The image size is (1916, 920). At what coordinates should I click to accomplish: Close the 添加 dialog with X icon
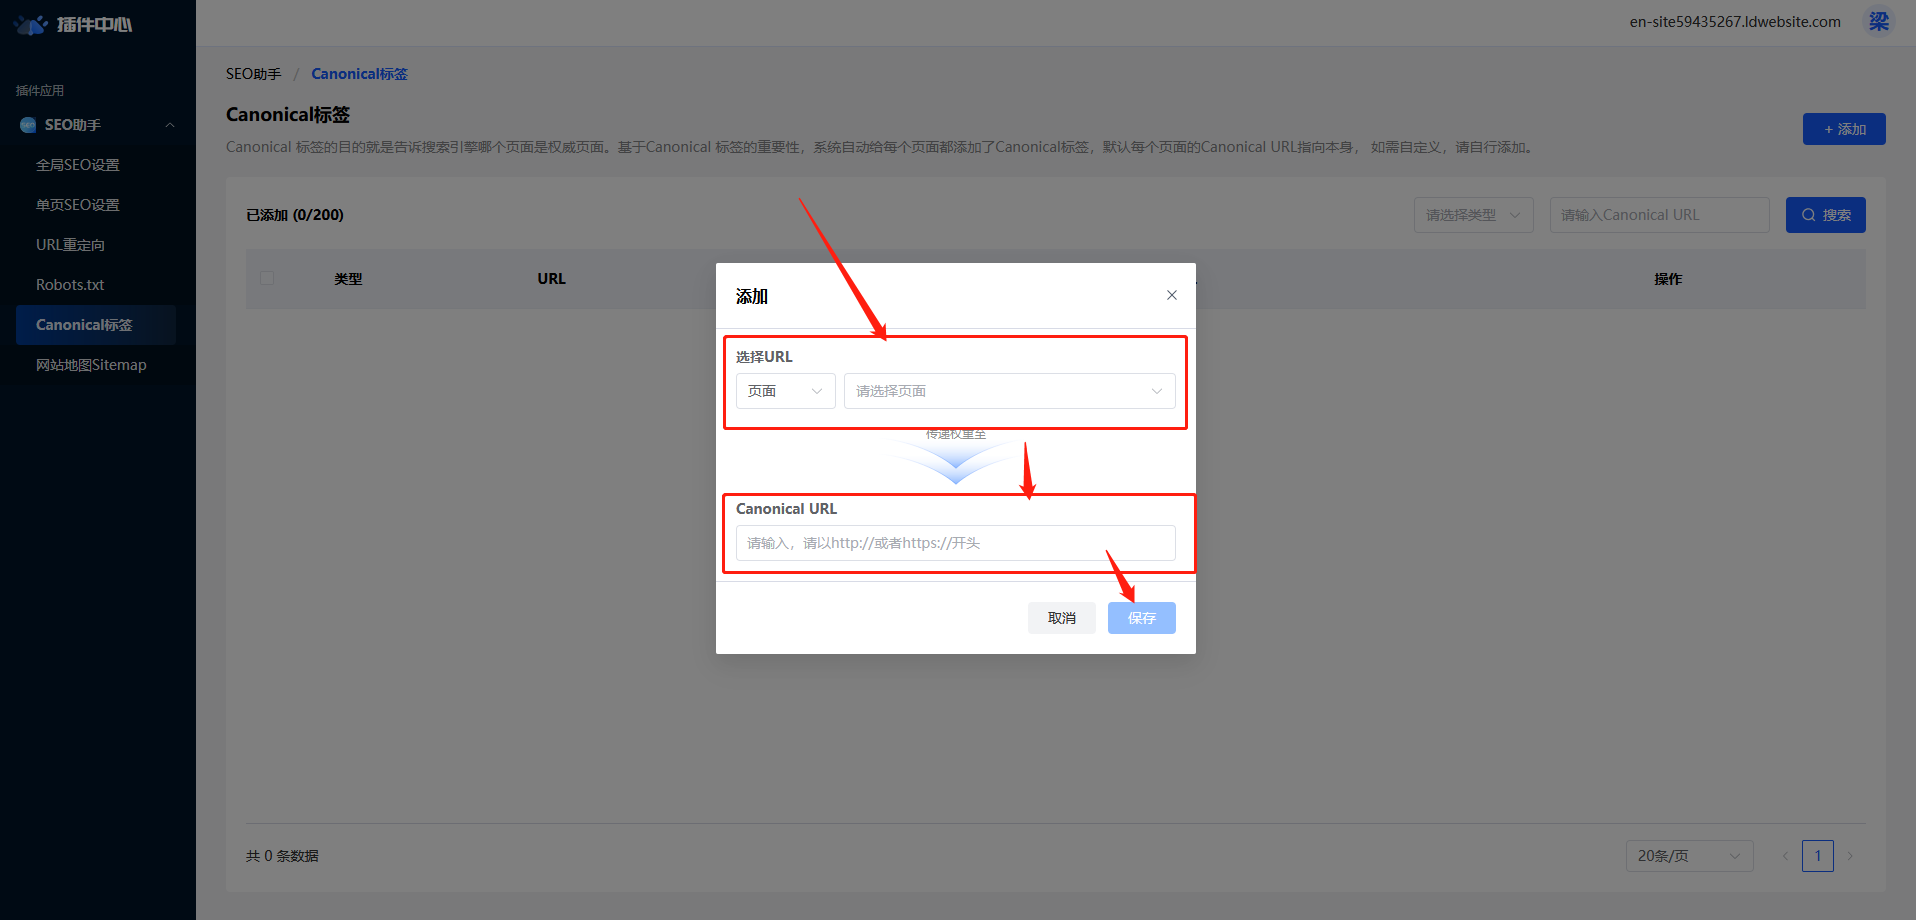pos(1171,295)
